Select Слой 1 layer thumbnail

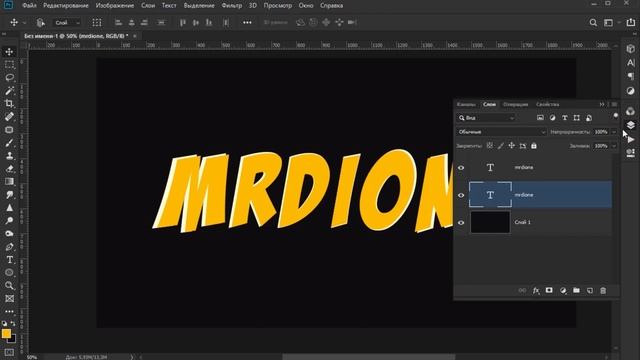[x=490, y=222]
